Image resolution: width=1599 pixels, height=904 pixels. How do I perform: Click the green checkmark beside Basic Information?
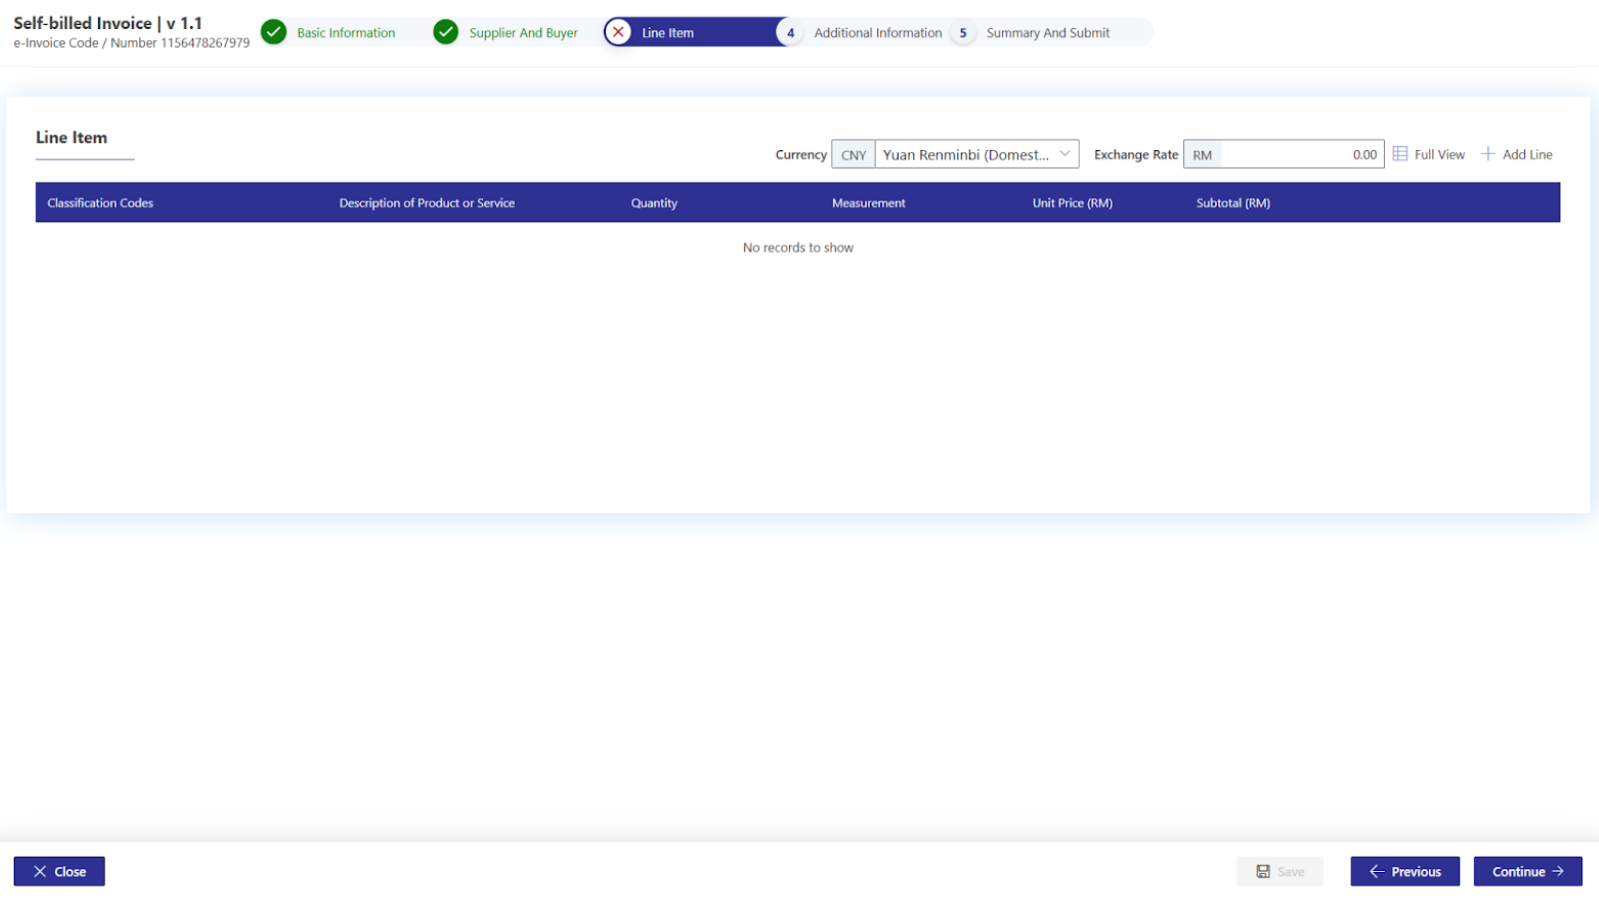point(273,32)
